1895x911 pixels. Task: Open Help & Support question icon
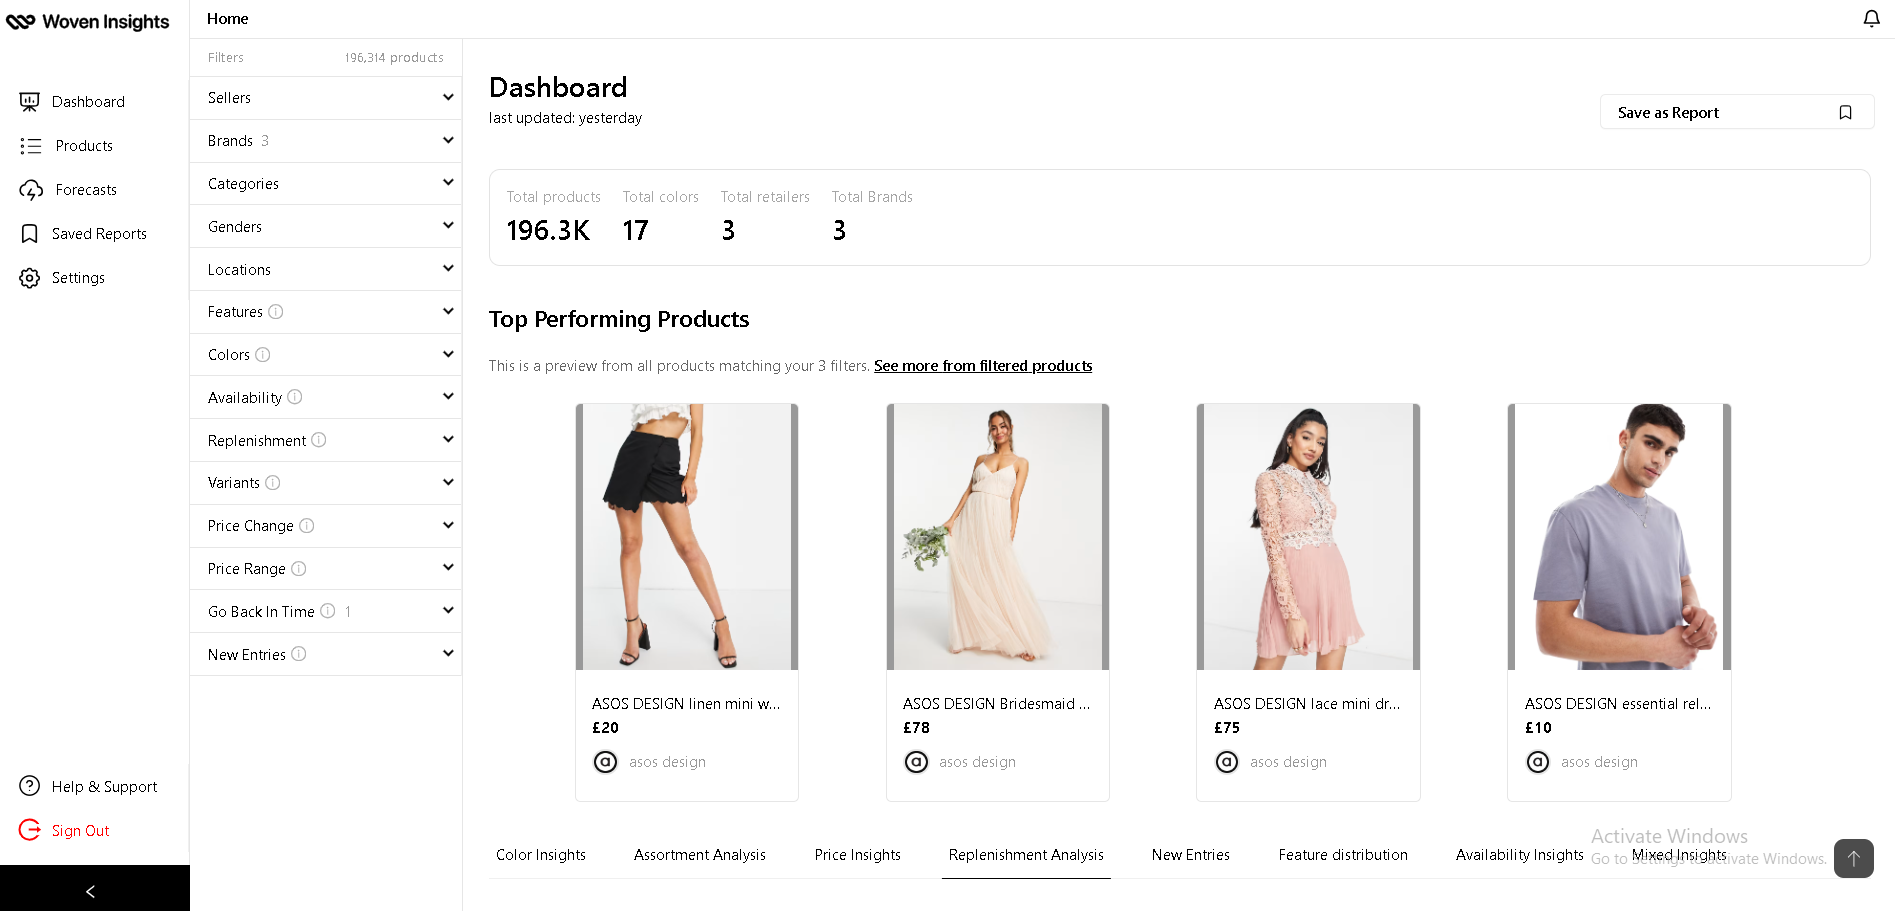[30, 786]
